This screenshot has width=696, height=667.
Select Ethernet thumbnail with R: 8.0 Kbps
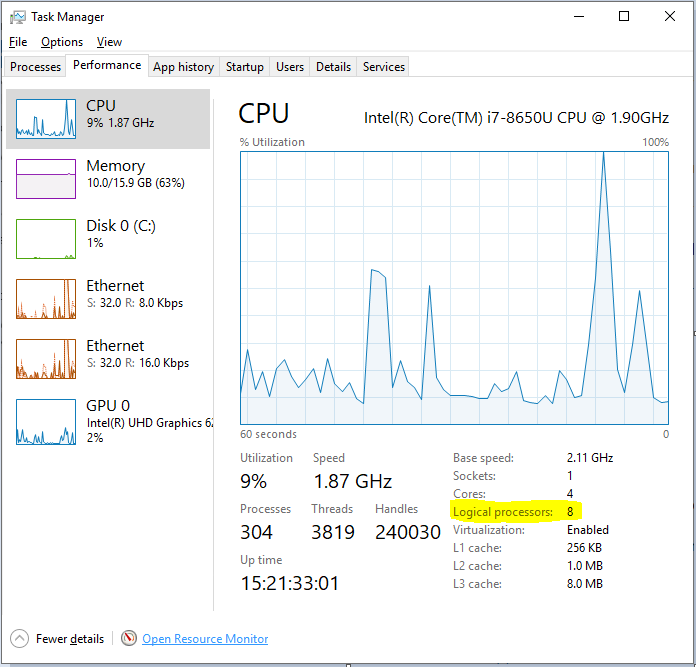tap(46, 299)
